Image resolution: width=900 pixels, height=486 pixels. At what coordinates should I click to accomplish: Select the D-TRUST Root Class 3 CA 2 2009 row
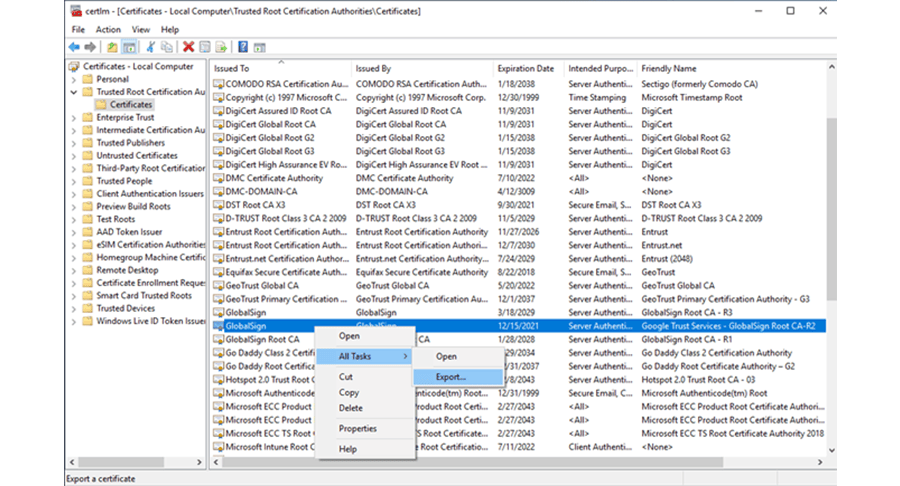point(519,219)
